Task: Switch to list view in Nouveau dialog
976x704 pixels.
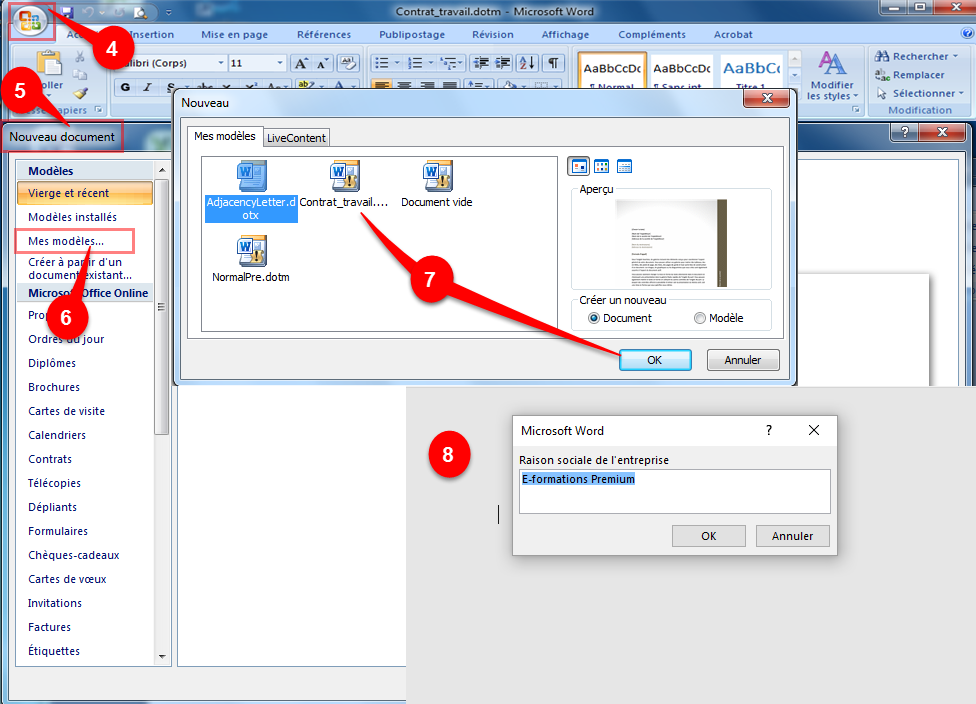Action: [601, 166]
